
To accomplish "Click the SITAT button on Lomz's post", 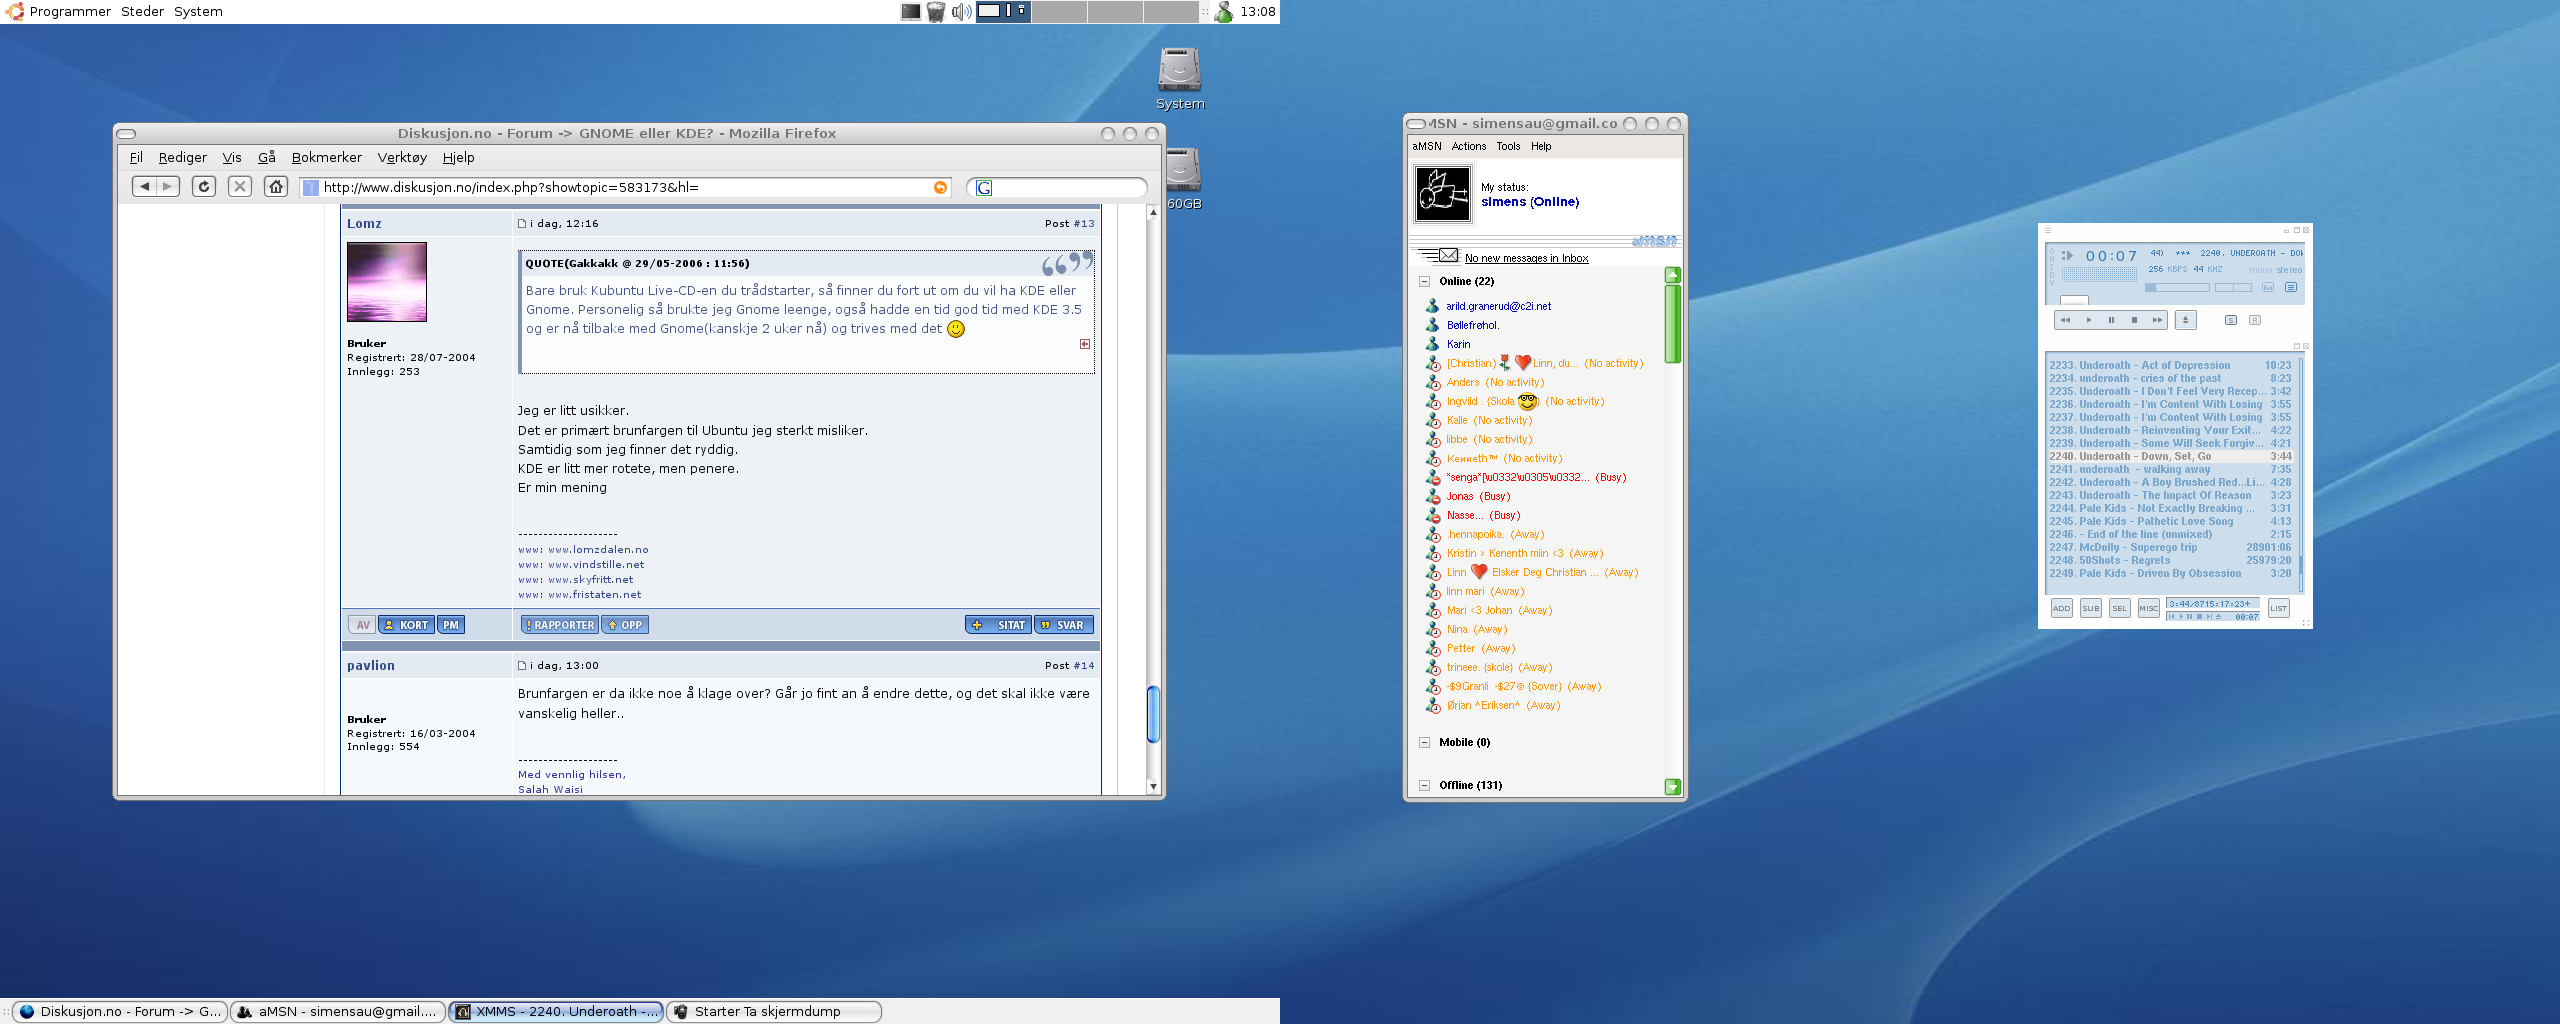I will pyautogui.click(x=999, y=625).
